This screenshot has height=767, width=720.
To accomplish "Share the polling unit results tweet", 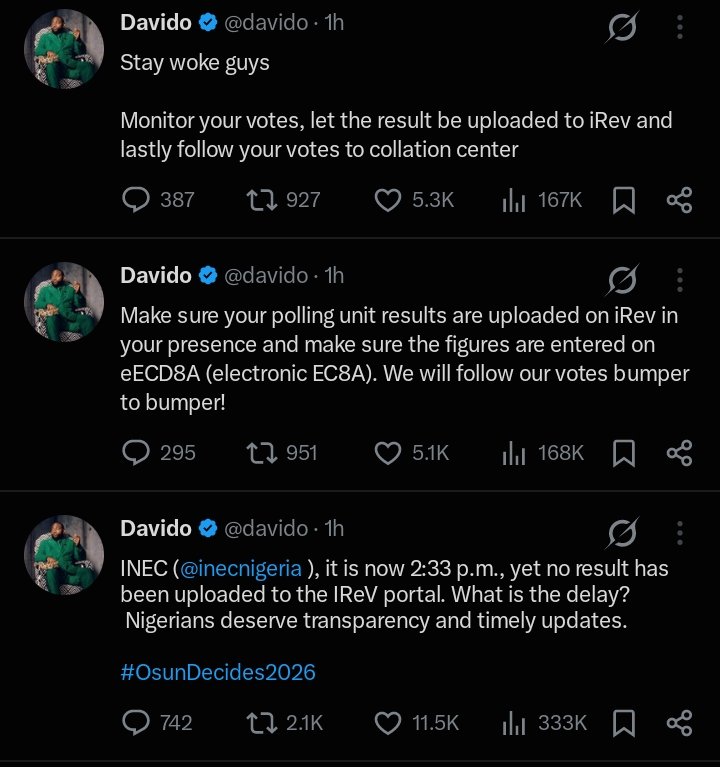I will point(679,453).
